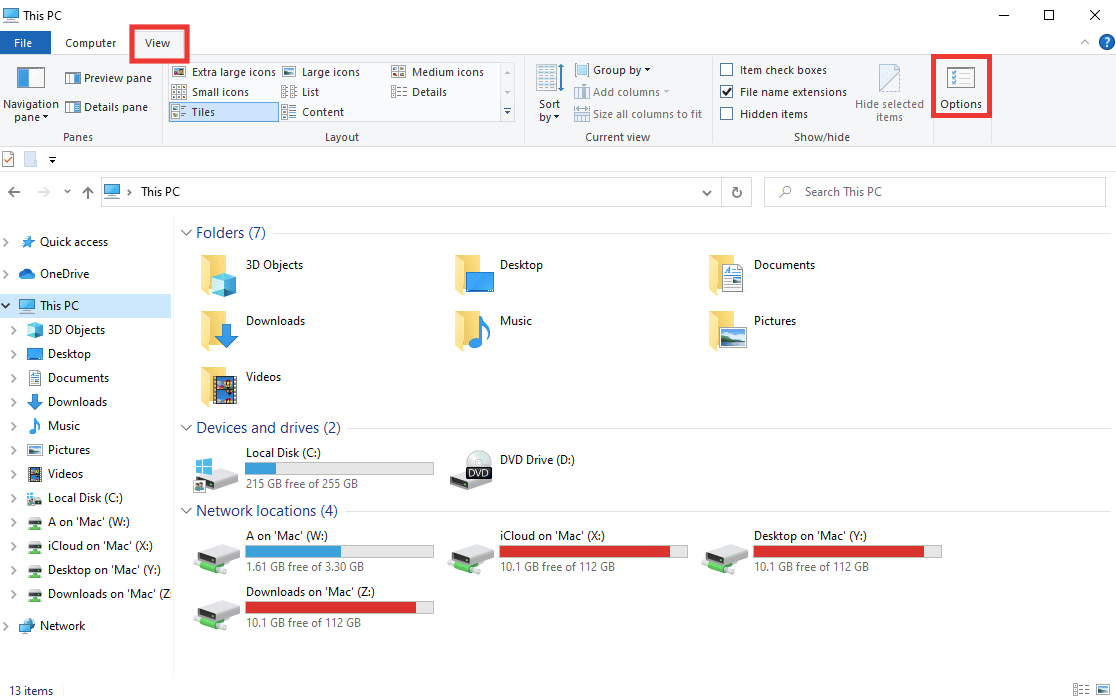Select Local Disk (C:) in the tree
The width and height of the screenshot is (1116, 697).
point(85,498)
